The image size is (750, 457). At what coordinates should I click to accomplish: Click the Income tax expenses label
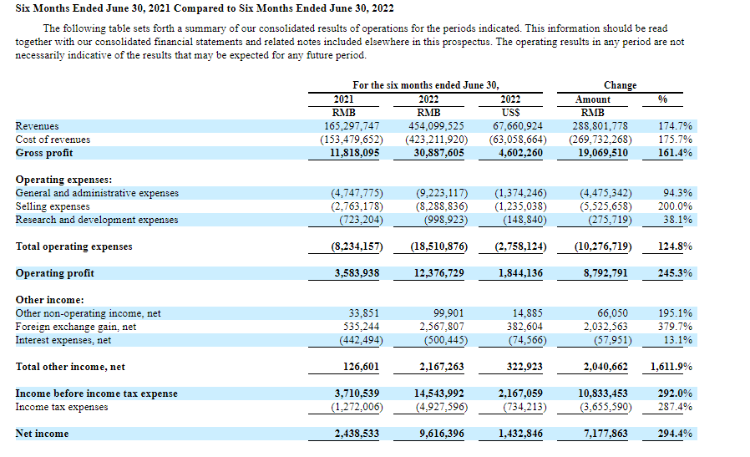(62, 407)
